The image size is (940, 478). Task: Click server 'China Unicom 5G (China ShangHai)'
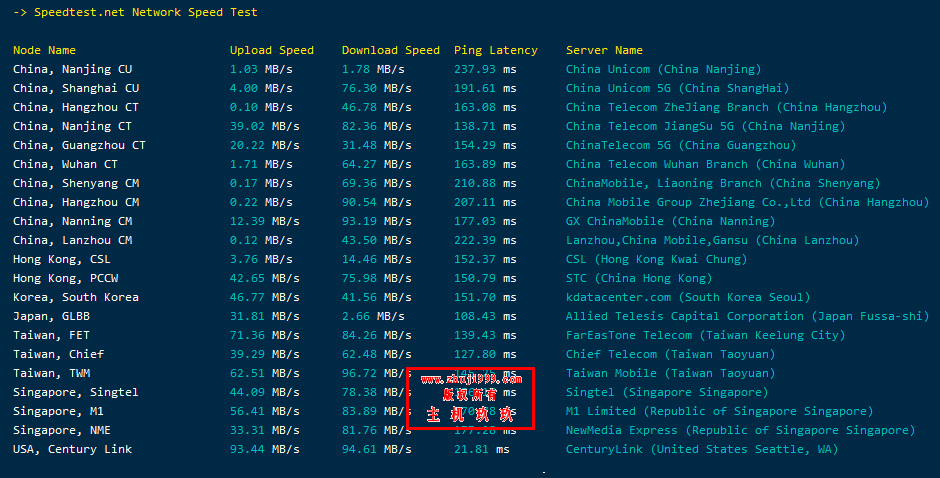(x=678, y=89)
